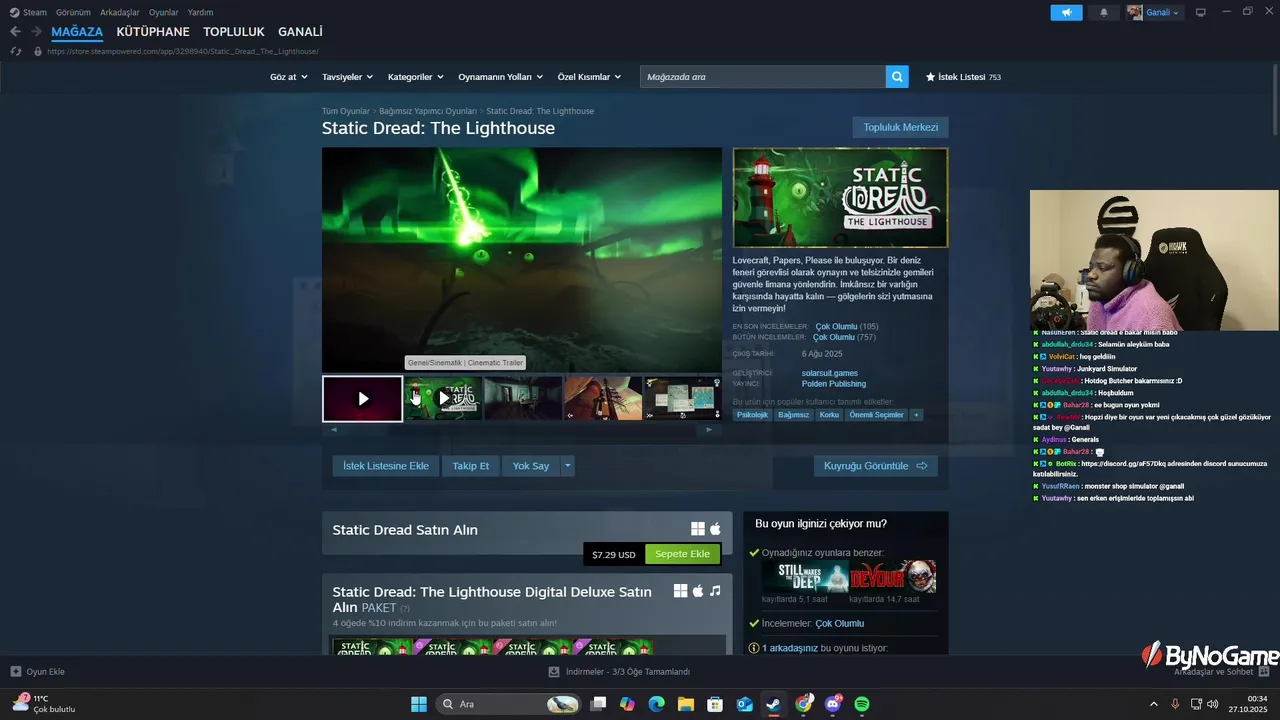Select the MAĞAZA tab

[x=77, y=32]
